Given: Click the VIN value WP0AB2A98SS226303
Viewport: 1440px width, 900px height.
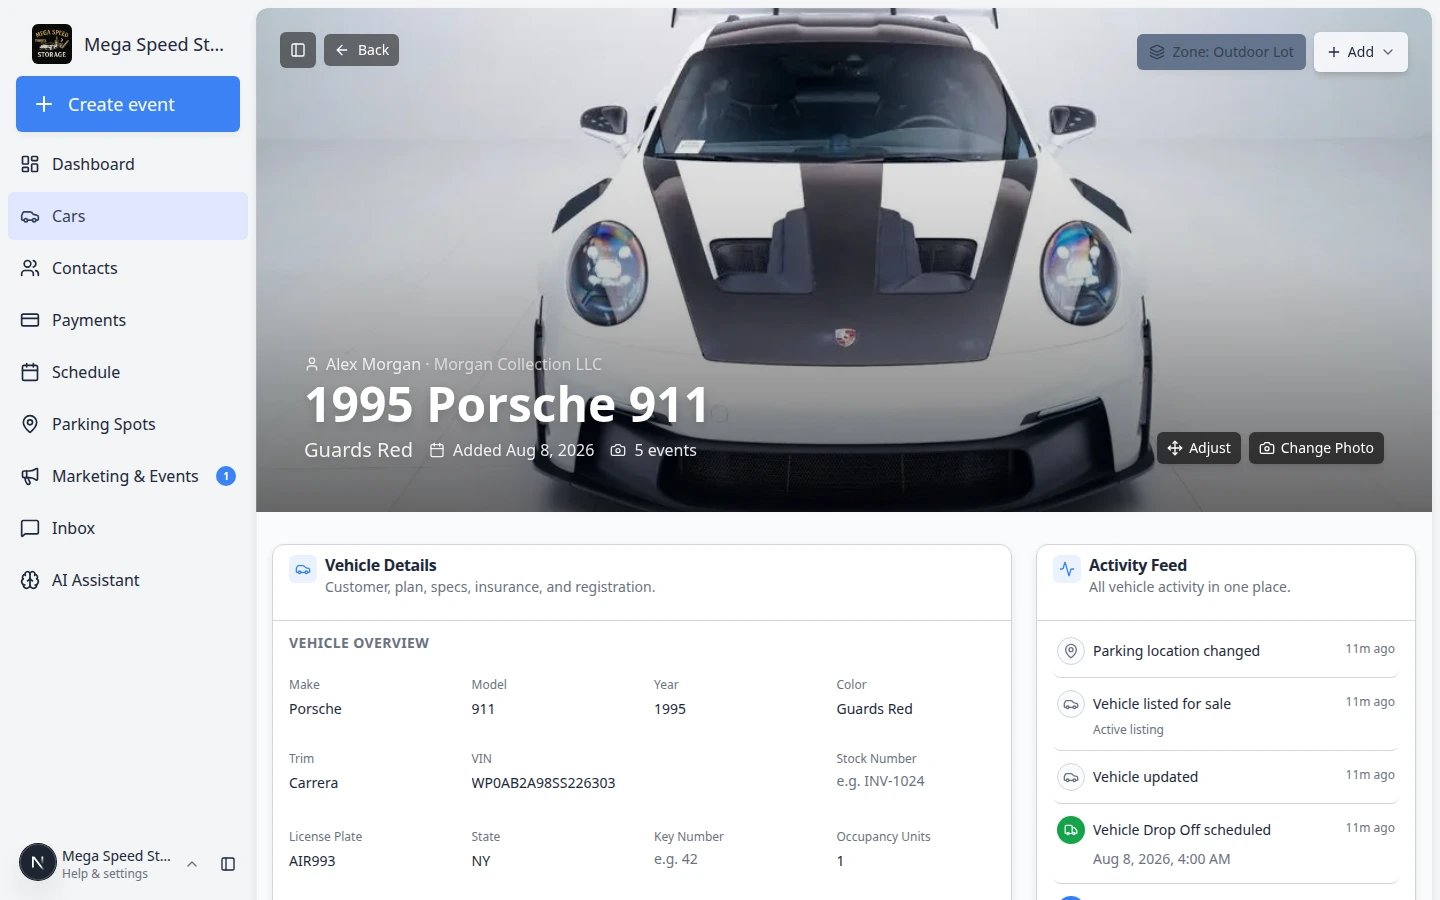Looking at the screenshot, I should click(x=543, y=783).
